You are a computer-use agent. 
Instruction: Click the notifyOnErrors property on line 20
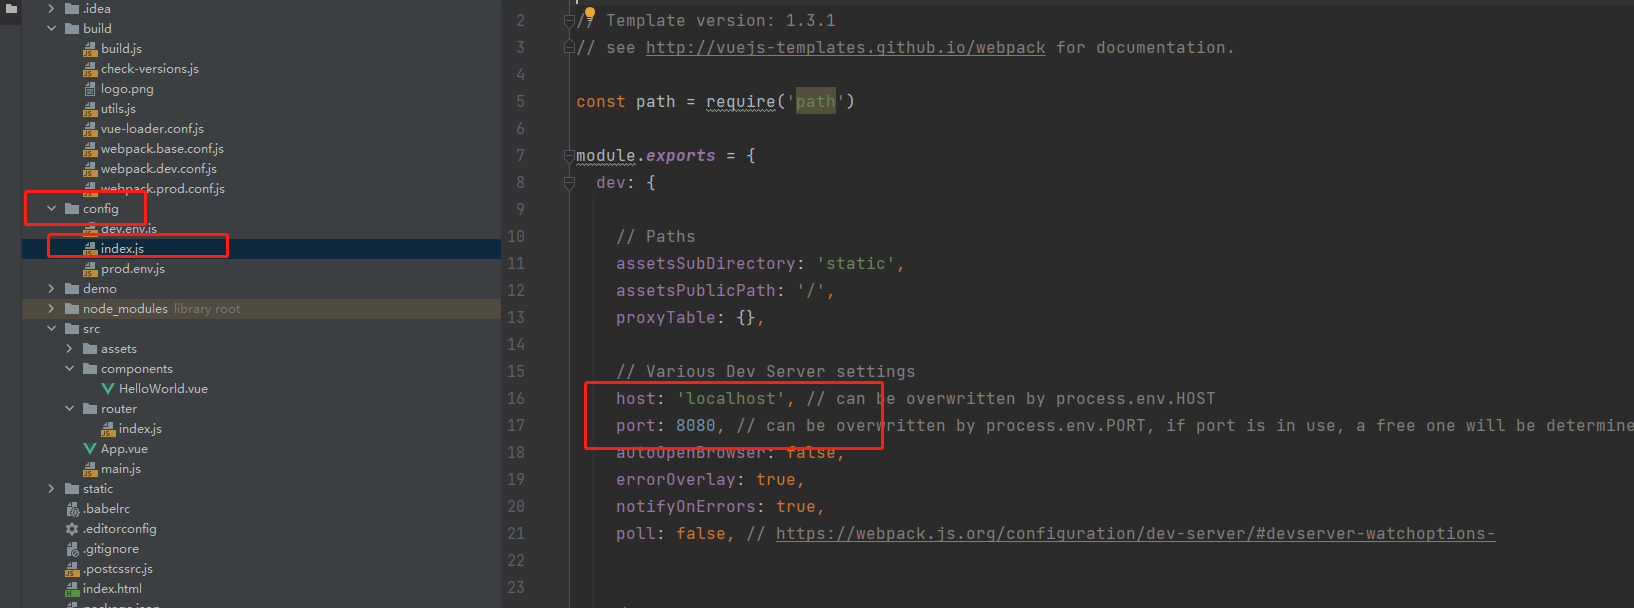point(686,507)
